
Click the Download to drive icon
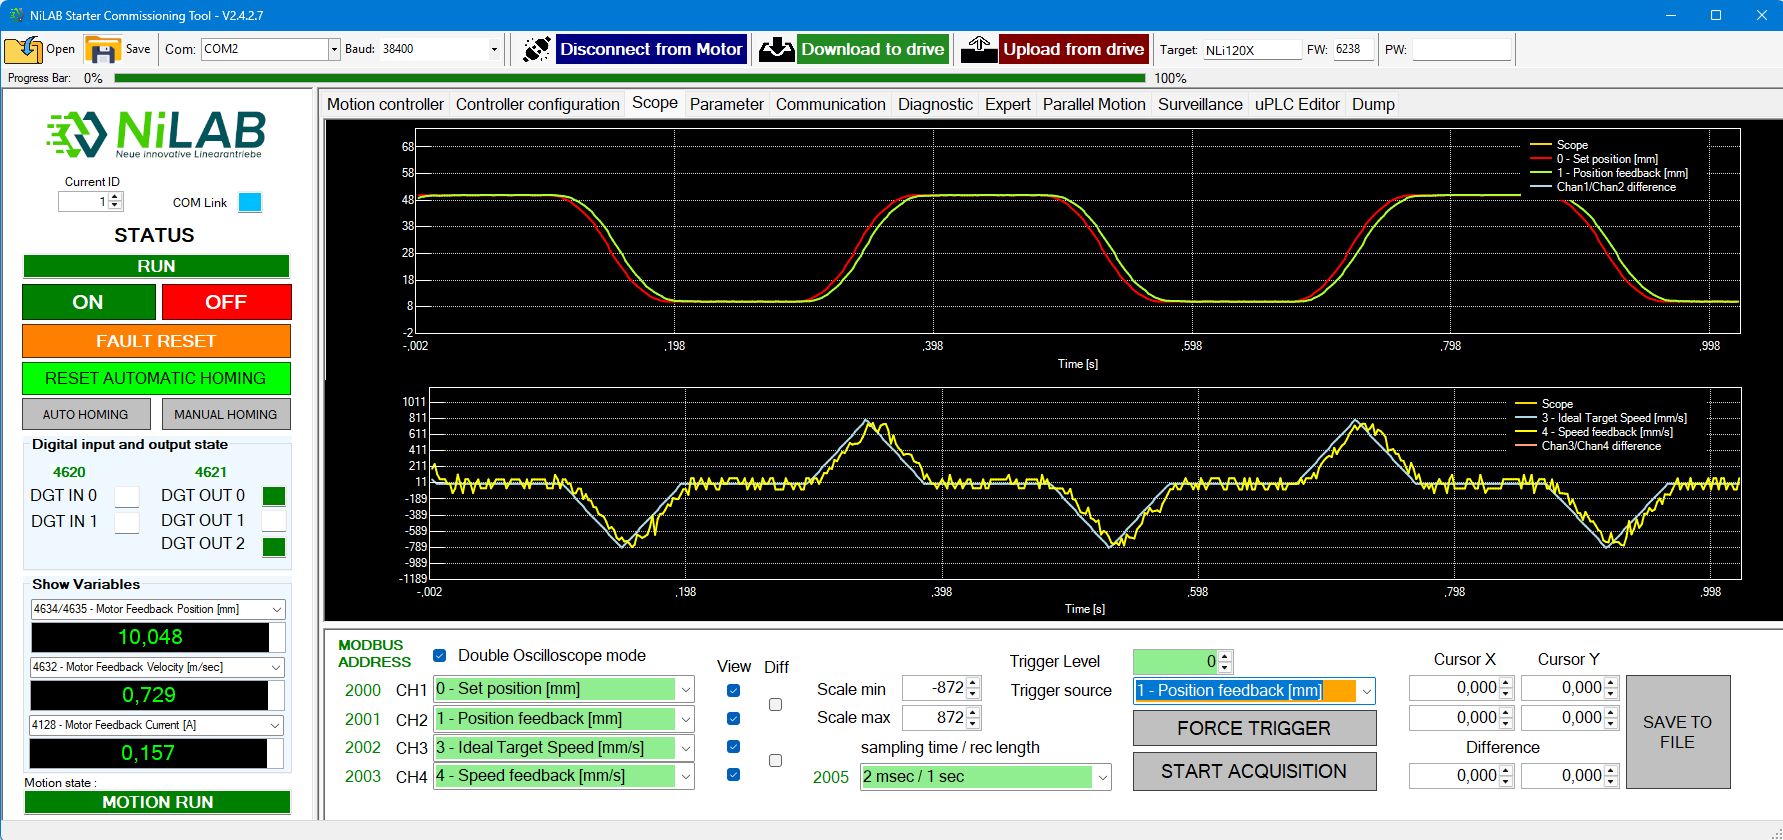pyautogui.click(x=776, y=49)
